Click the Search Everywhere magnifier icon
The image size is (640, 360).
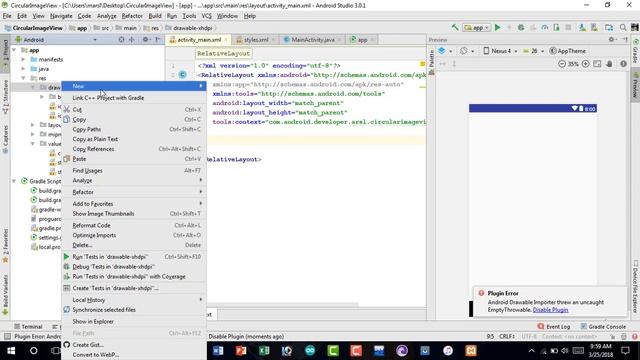pyautogui.click(x=623, y=28)
